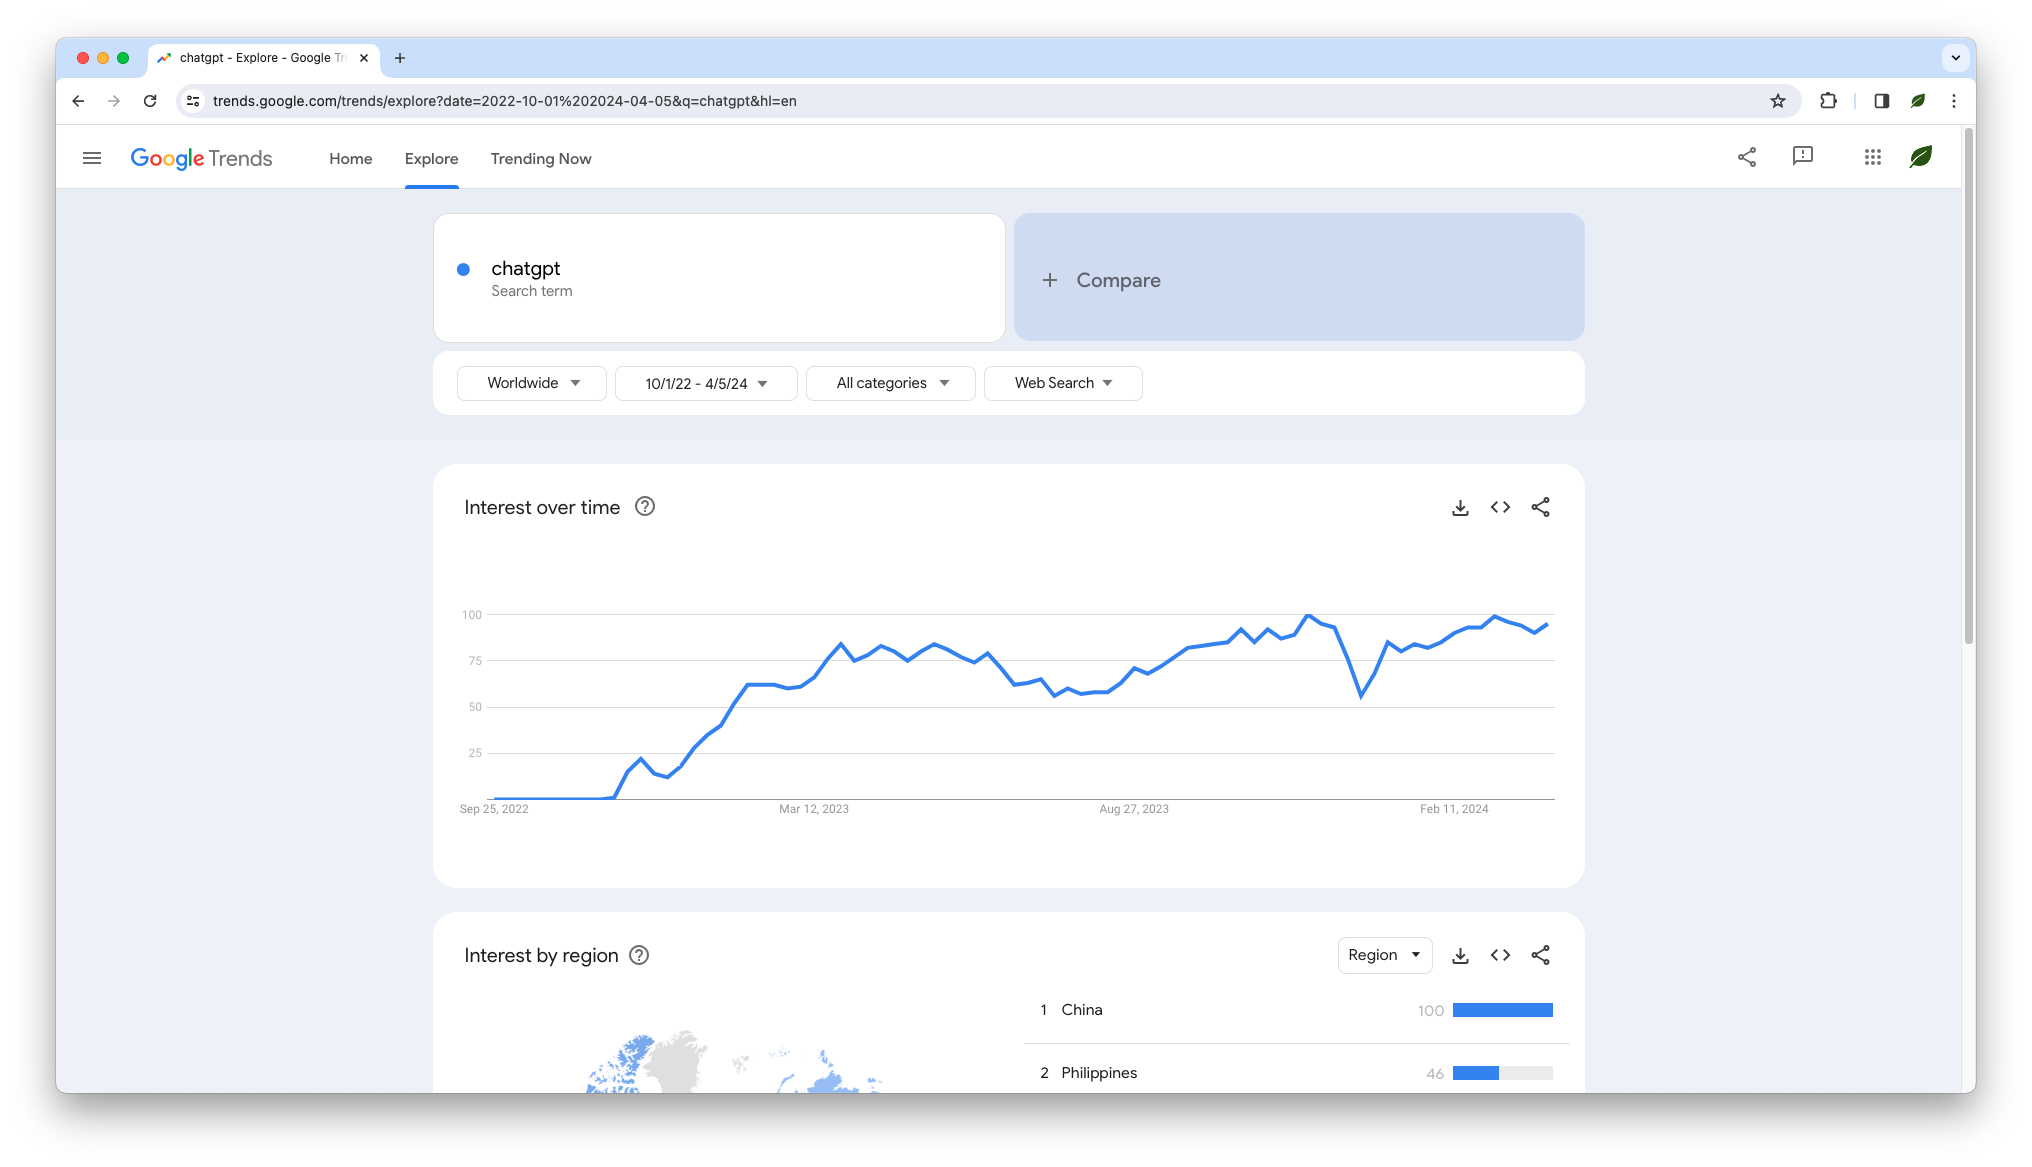Open help for Interest over time
The width and height of the screenshot is (2032, 1167).
[x=645, y=507]
